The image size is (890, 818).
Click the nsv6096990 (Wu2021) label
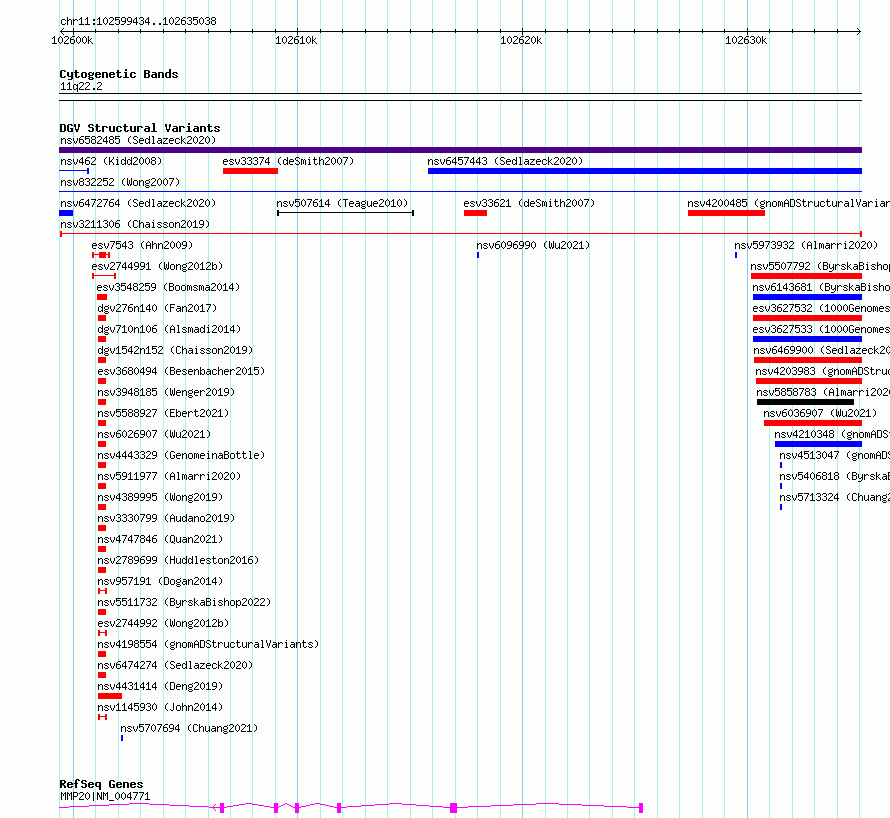pos(533,245)
